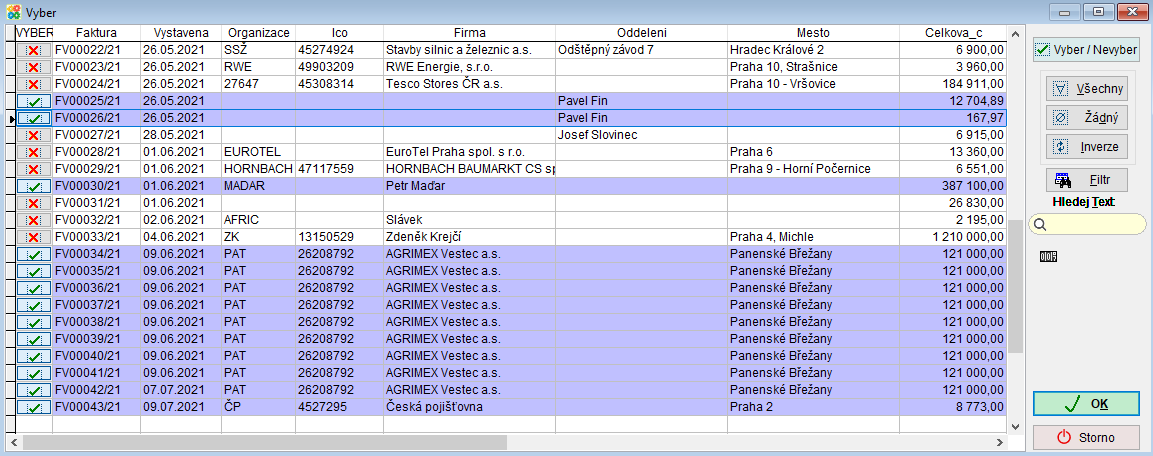Close the Vyber window
Image resolution: width=1153 pixels, height=456 pixels.
click(x=1133, y=11)
